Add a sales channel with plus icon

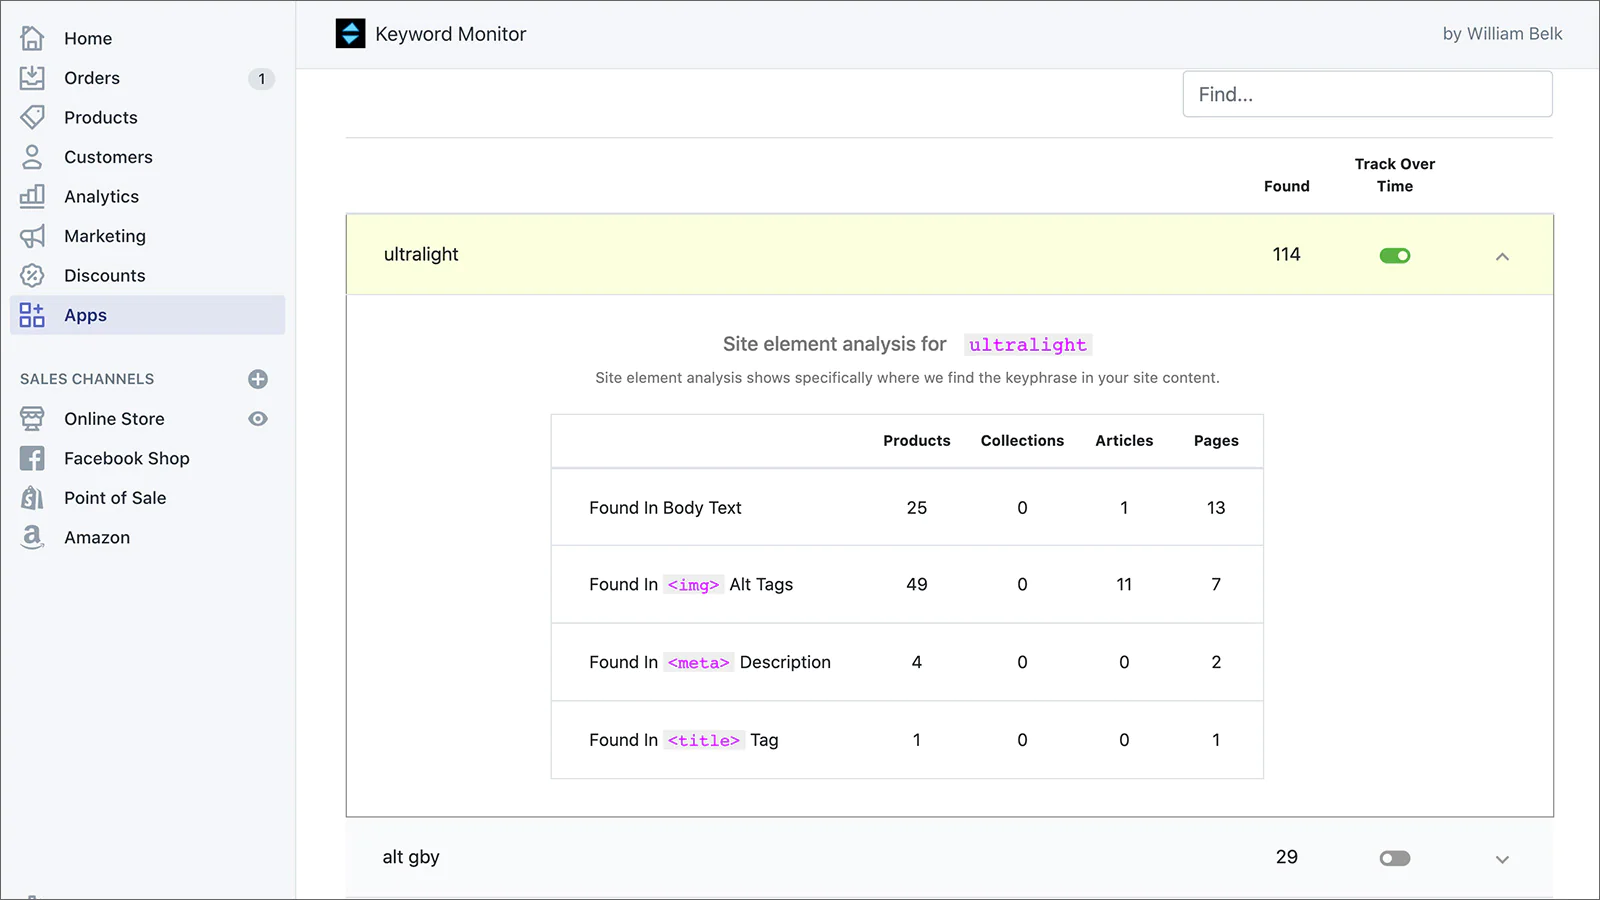[x=258, y=379]
